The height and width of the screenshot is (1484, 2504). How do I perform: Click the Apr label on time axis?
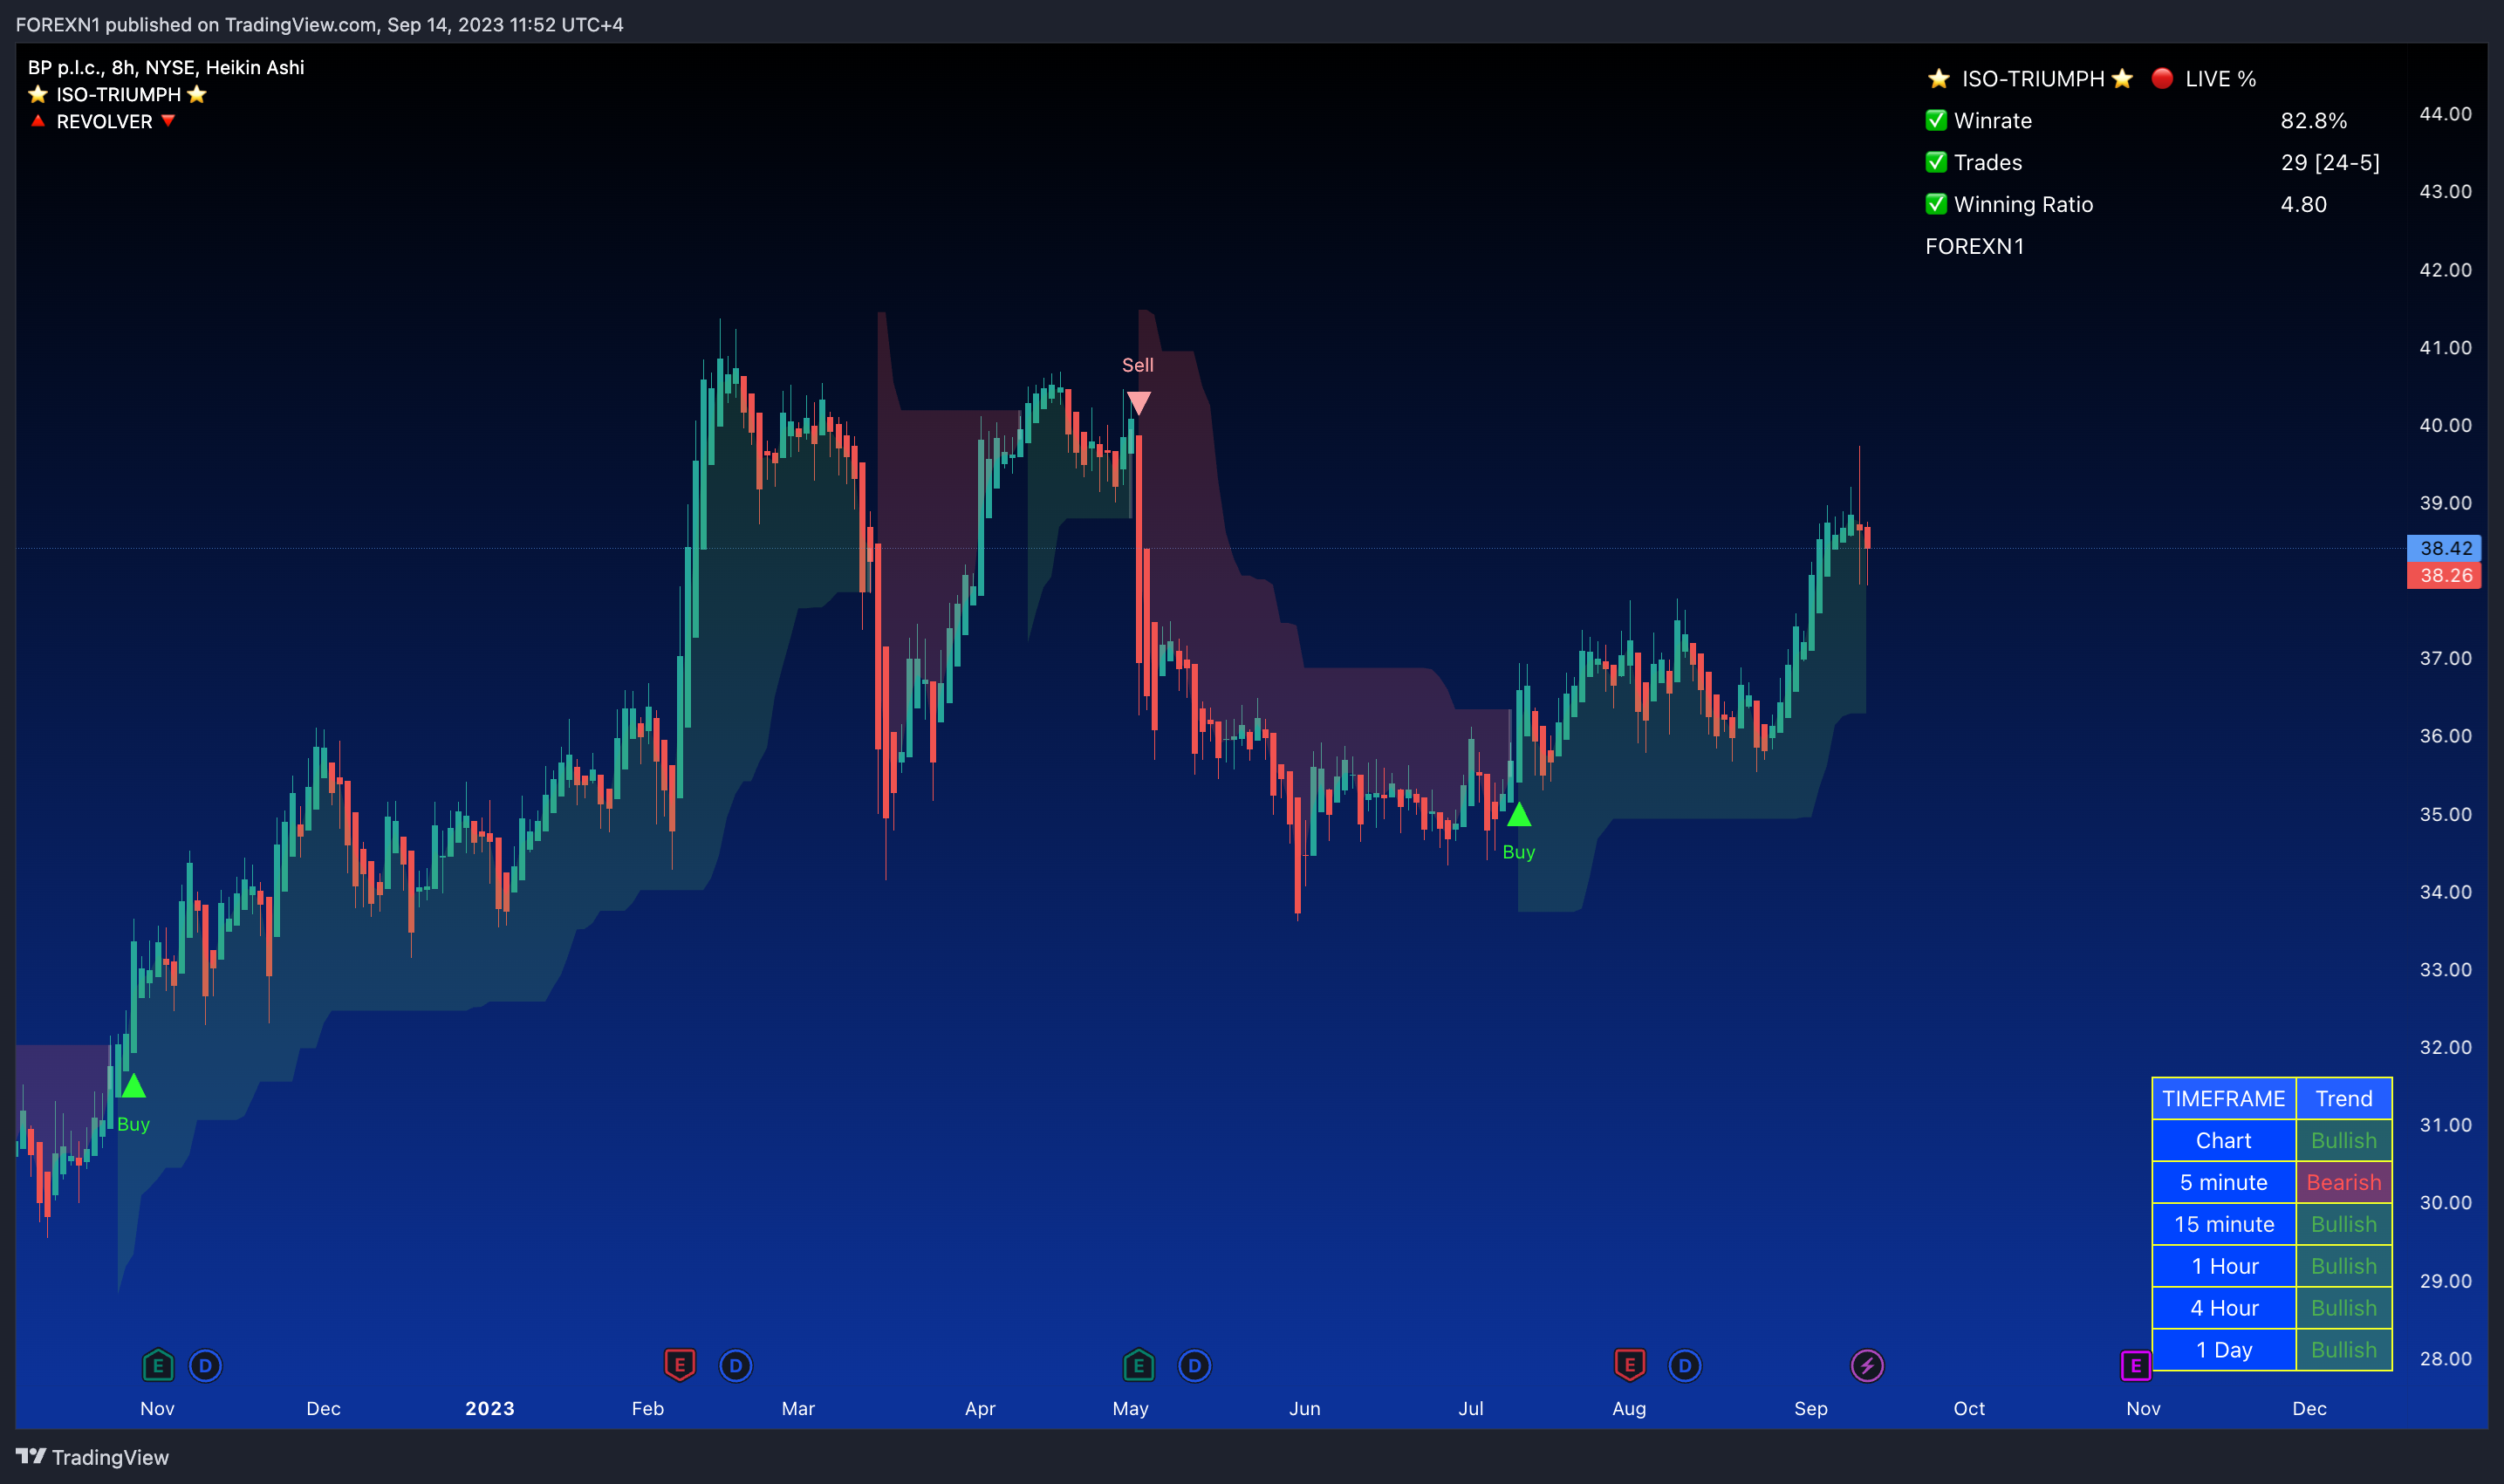979,1408
